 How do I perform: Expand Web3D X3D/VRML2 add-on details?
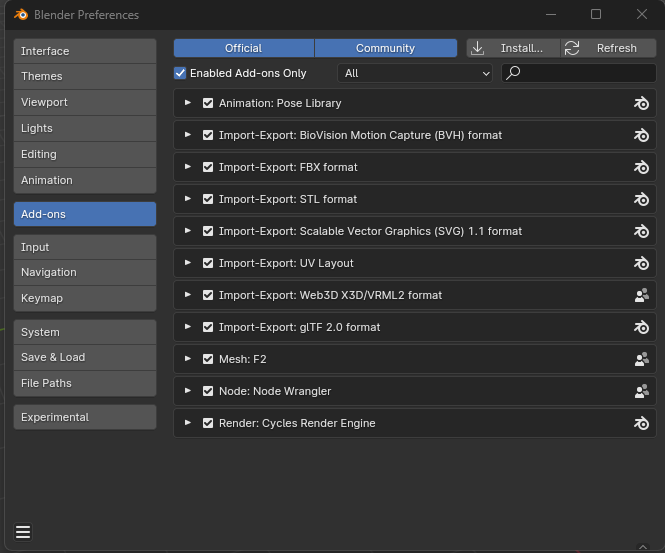tap(187, 295)
